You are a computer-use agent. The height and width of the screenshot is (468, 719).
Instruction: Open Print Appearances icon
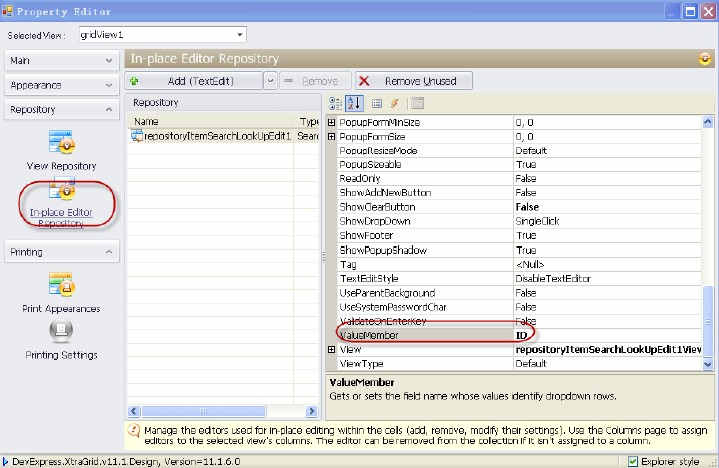[x=62, y=284]
